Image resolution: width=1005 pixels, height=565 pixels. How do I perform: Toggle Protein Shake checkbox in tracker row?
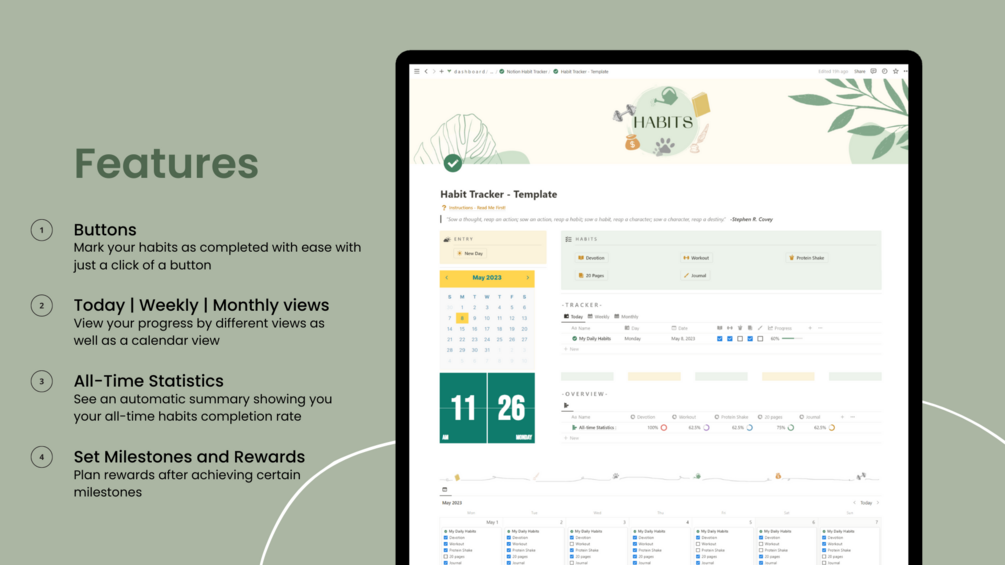pos(740,339)
